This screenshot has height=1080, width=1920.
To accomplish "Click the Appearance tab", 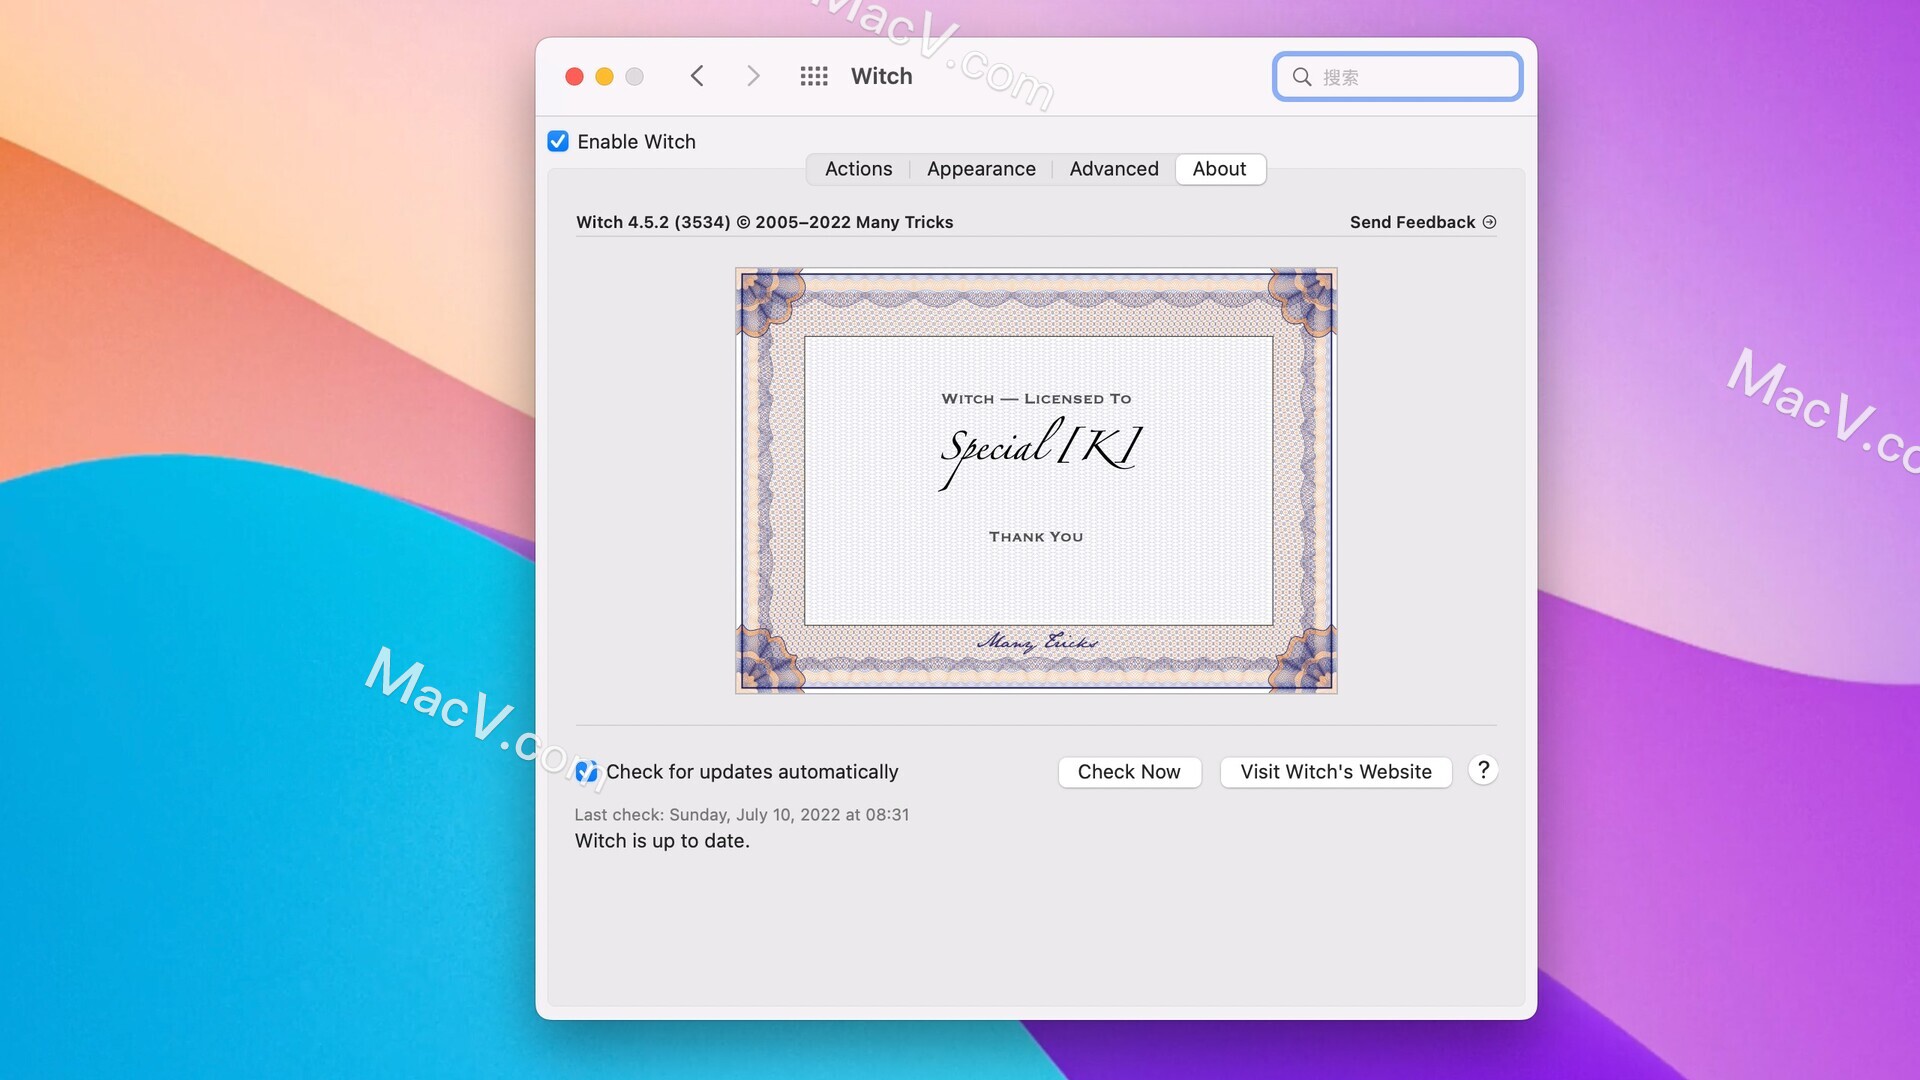I will 981,169.
